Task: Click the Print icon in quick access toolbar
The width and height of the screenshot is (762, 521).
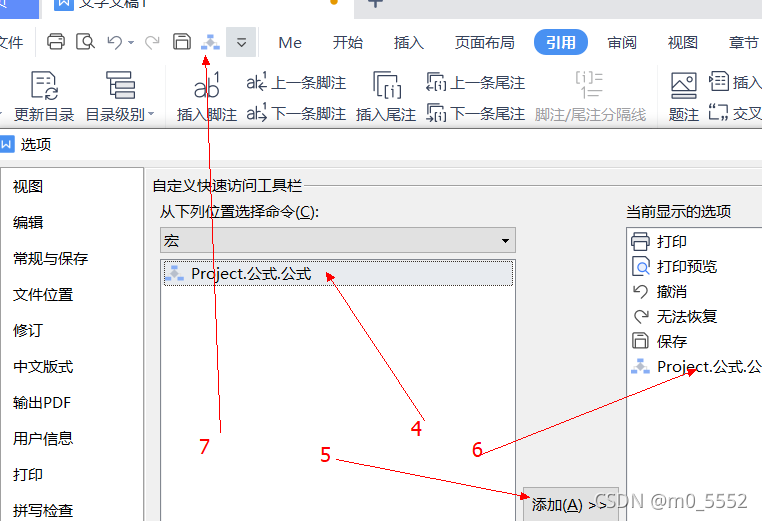Action: 56,42
